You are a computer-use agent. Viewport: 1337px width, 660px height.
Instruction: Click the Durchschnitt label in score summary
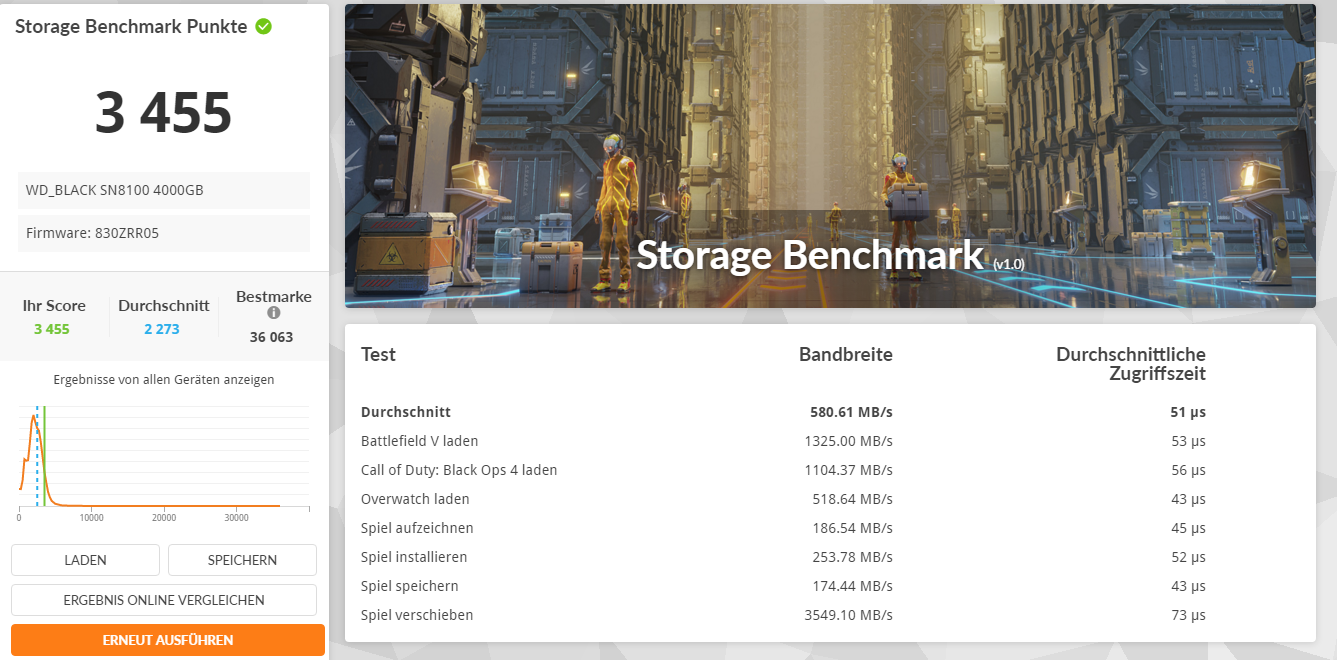[x=164, y=306]
